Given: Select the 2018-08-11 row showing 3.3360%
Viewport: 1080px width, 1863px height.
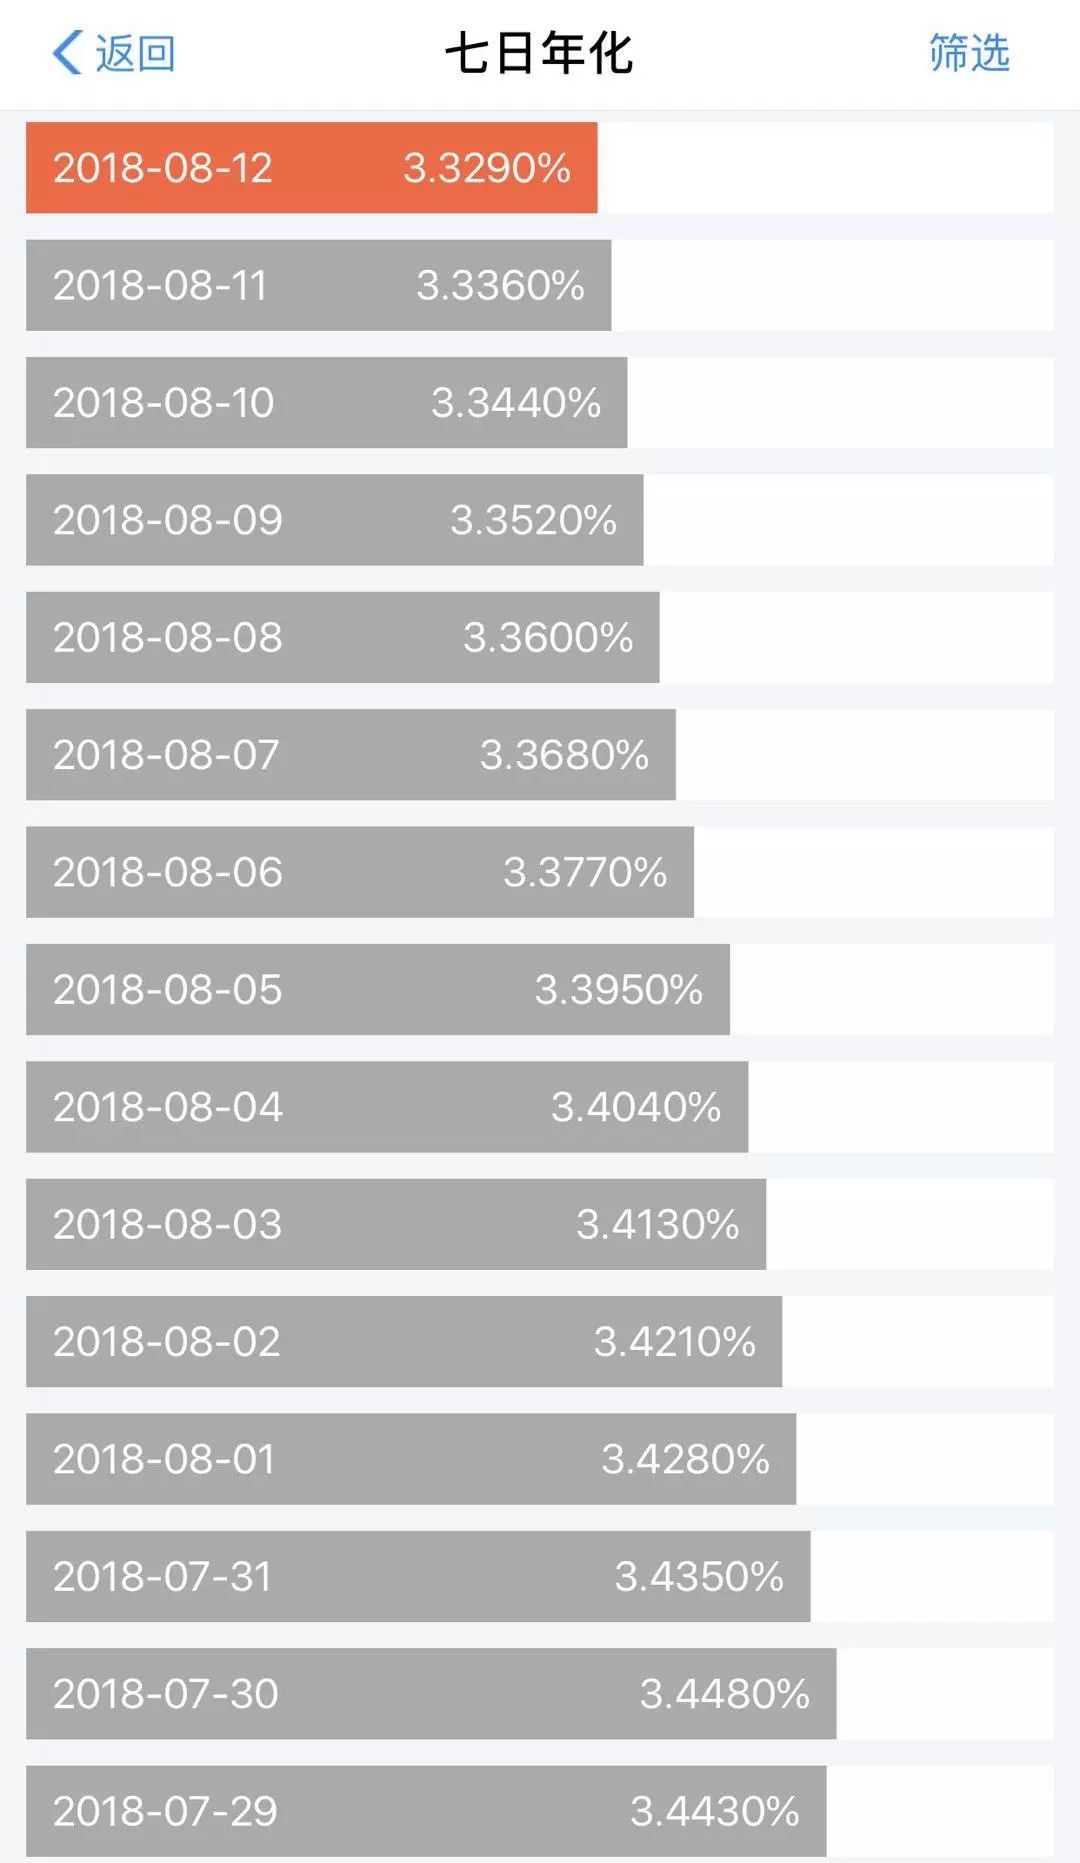Looking at the screenshot, I should click(x=318, y=285).
